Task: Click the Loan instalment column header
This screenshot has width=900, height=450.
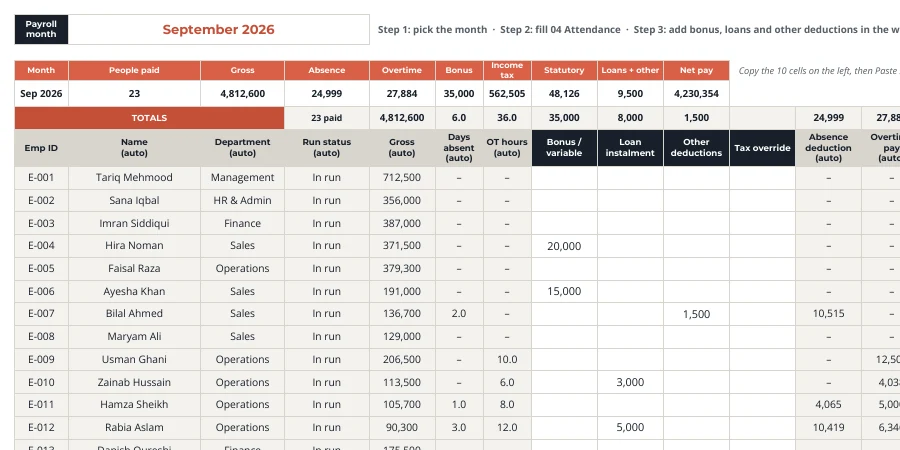Action: coord(630,148)
